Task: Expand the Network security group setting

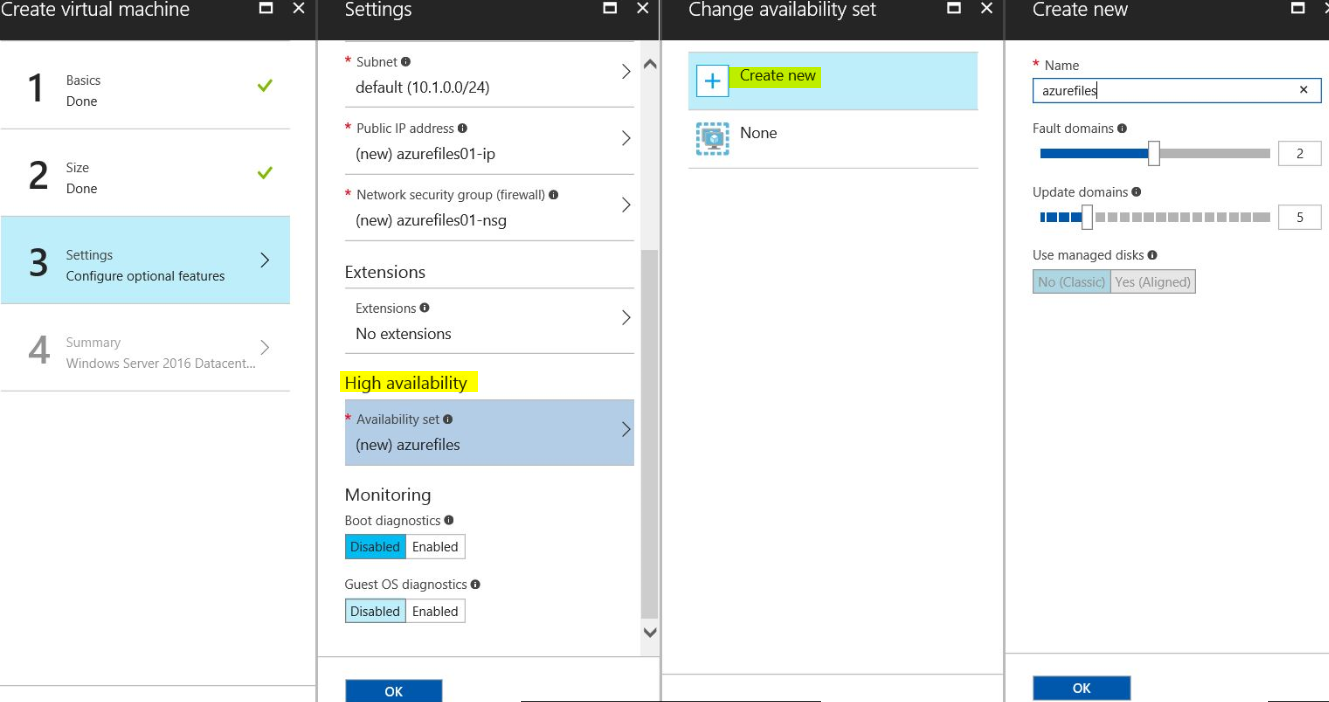Action: coord(626,205)
